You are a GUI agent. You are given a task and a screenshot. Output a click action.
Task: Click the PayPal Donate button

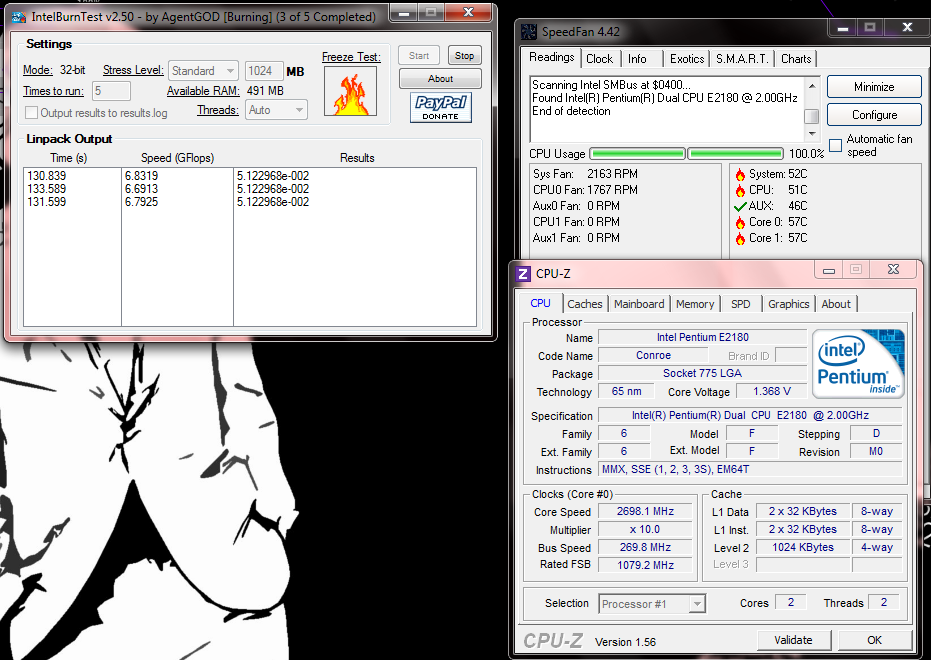pyautogui.click(x=441, y=107)
